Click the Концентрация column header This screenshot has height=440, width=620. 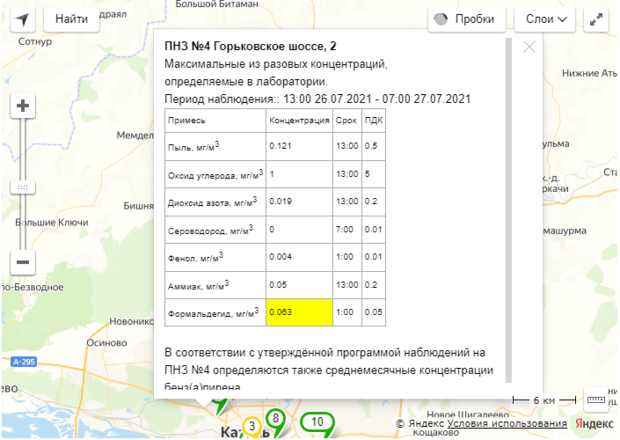point(299,120)
